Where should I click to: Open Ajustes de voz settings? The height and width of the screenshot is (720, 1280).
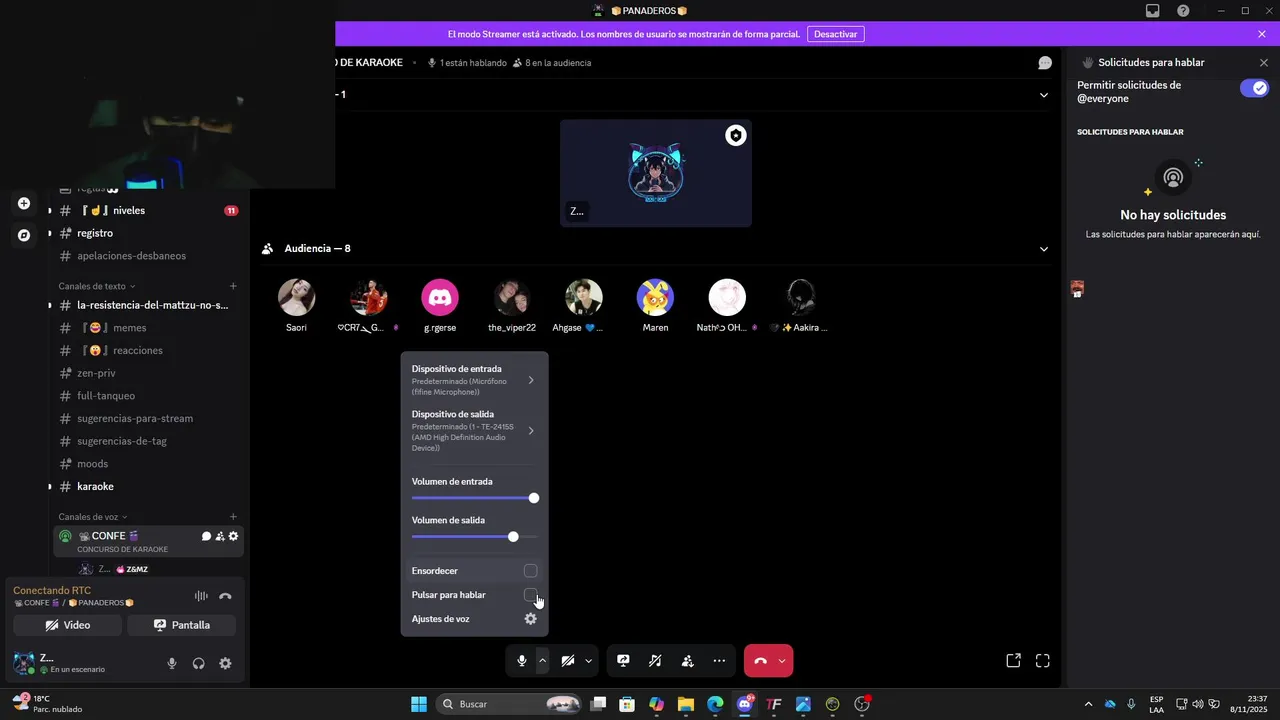474,619
